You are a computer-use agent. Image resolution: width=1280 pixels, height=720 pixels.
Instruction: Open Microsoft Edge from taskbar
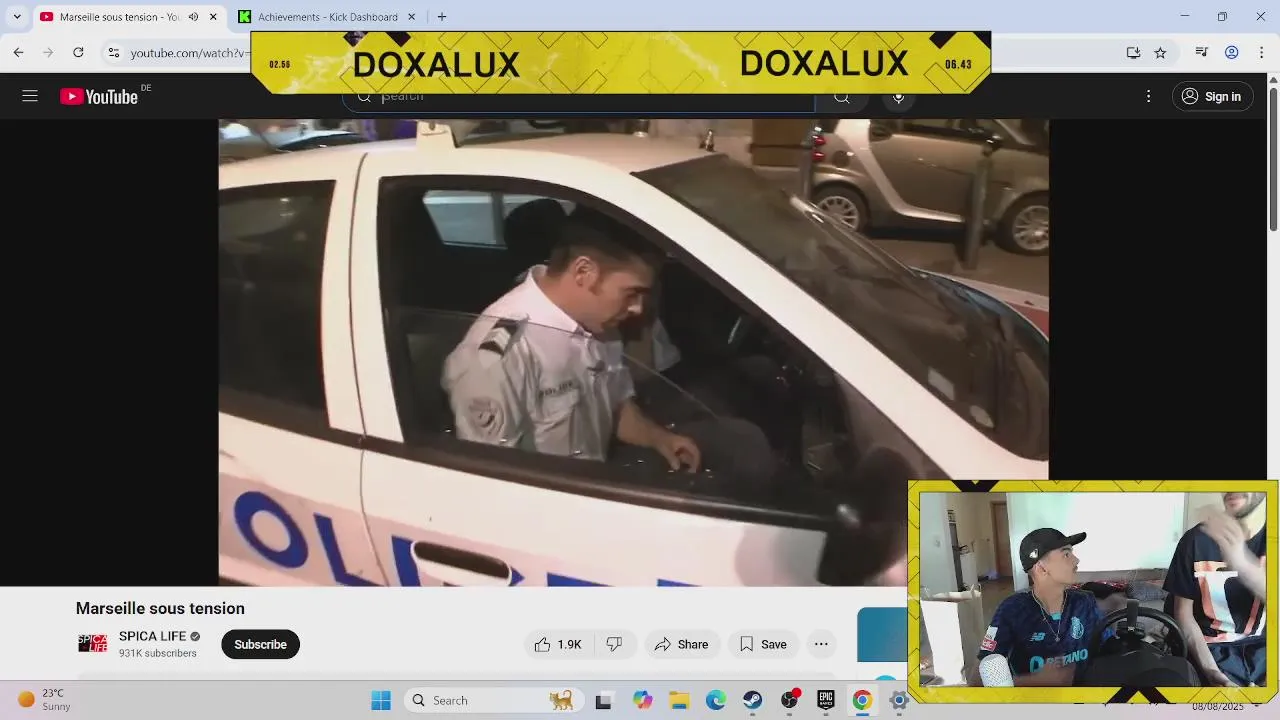click(716, 701)
